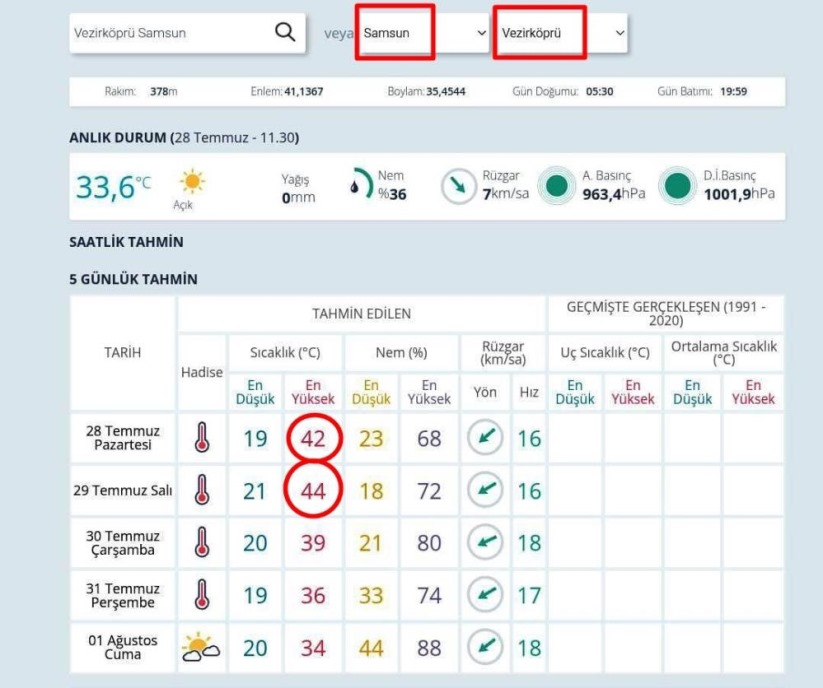Expand the SAATLİK TAHMİN section
The height and width of the screenshot is (688, 823).
(126, 242)
